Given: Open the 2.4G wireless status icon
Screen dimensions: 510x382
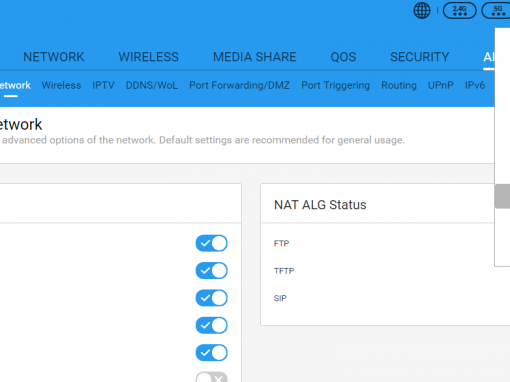Looking at the screenshot, I should 459,11.
